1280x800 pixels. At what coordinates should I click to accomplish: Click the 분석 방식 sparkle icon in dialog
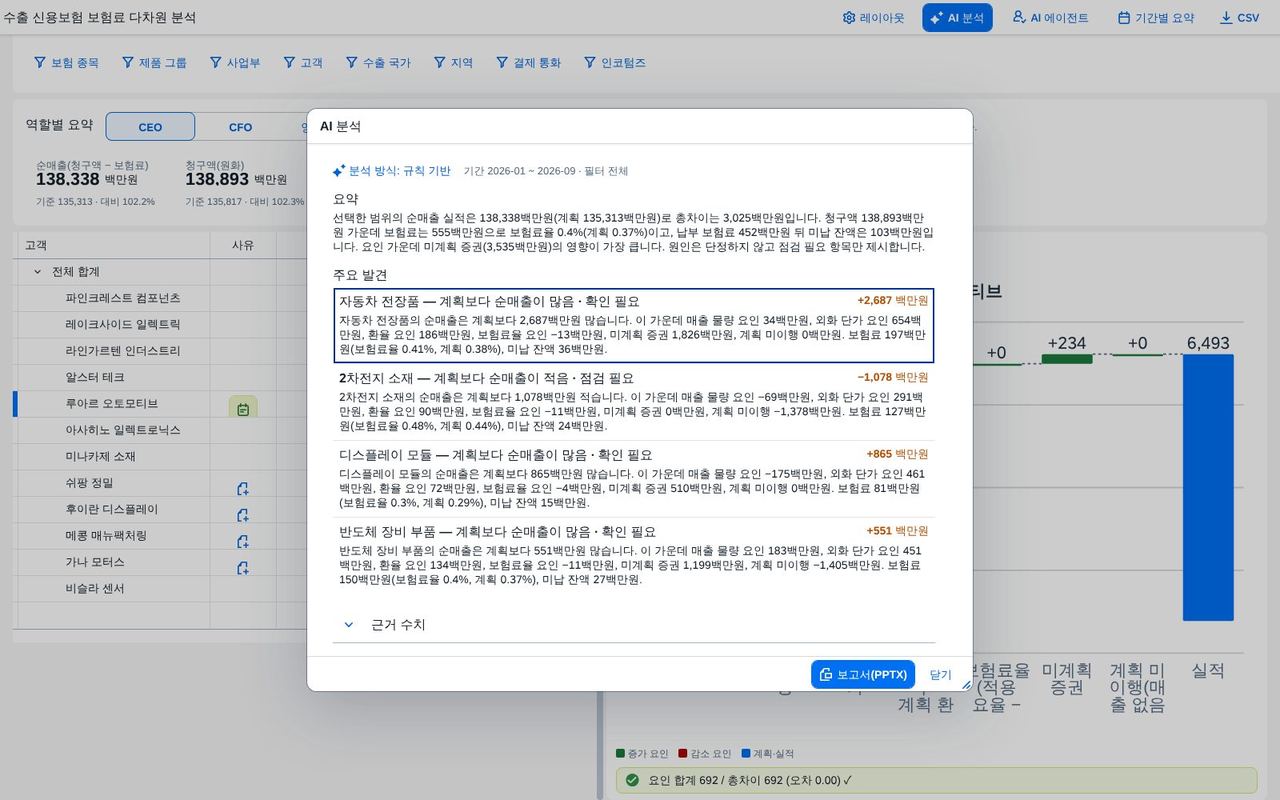pyautogui.click(x=339, y=171)
